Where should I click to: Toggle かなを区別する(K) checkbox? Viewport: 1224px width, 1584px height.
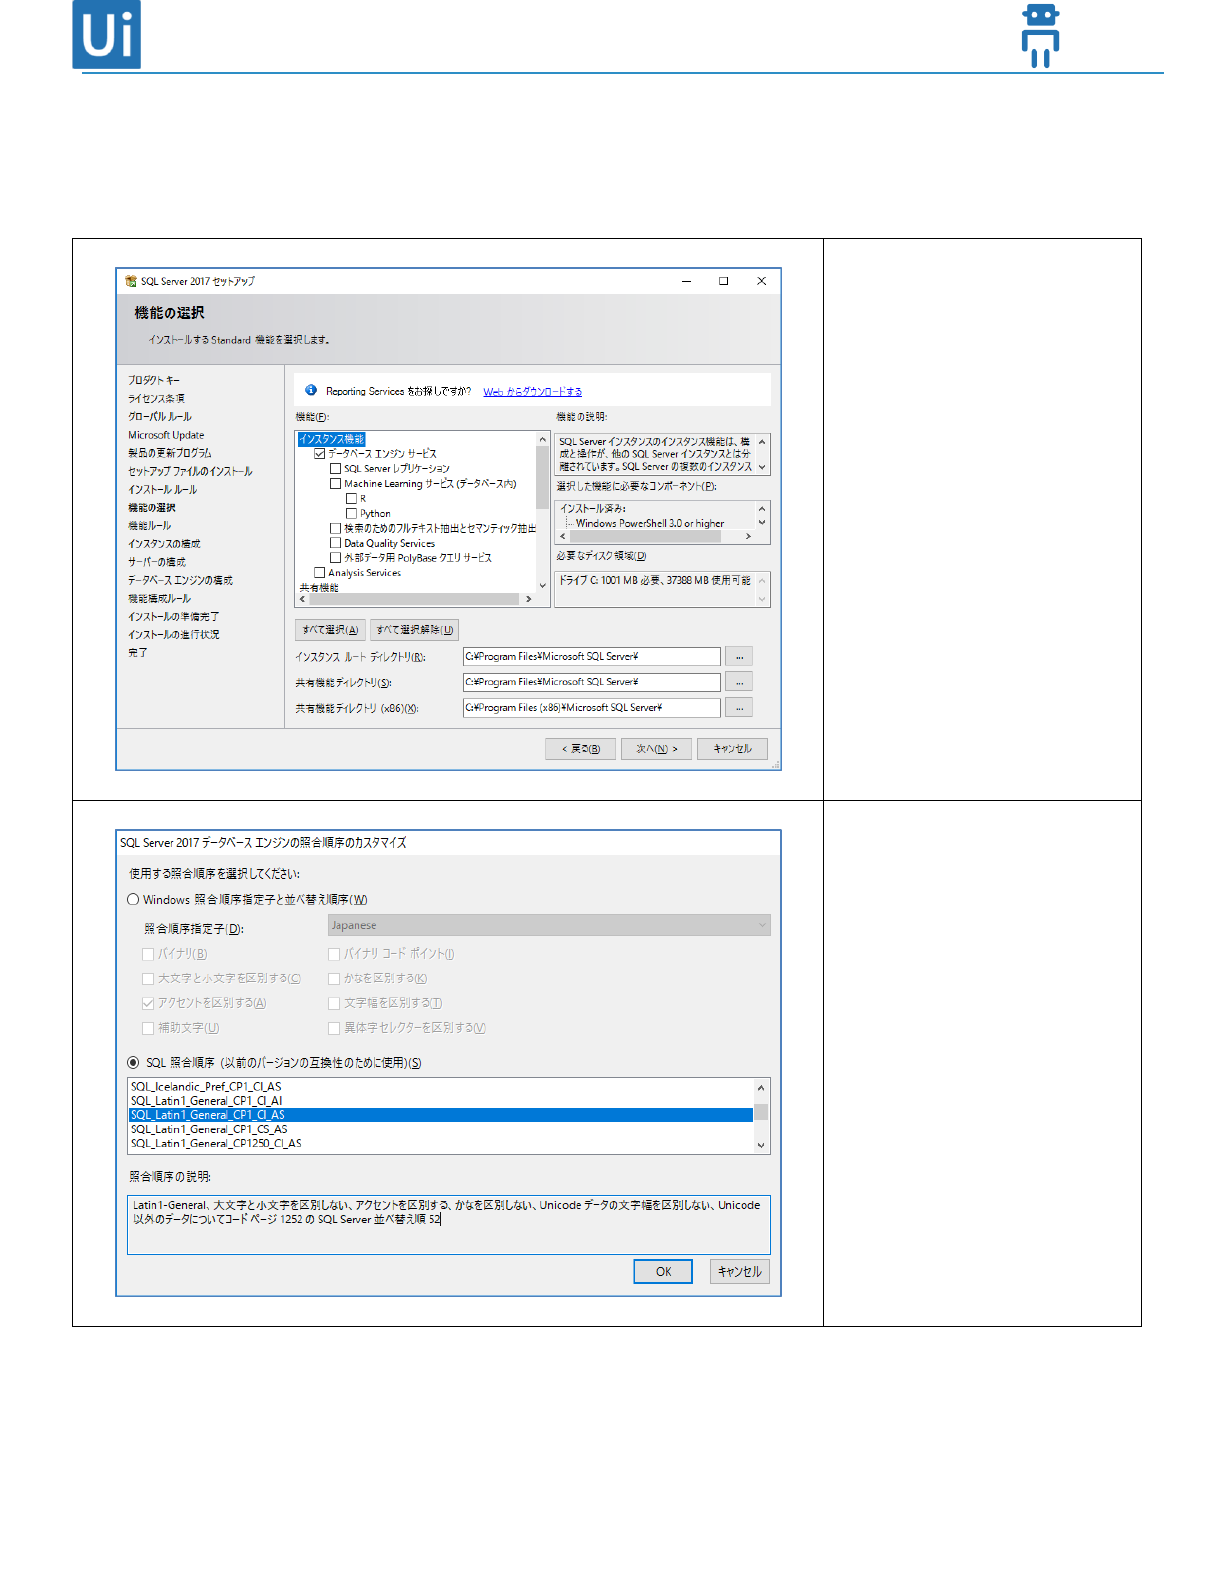coord(334,978)
